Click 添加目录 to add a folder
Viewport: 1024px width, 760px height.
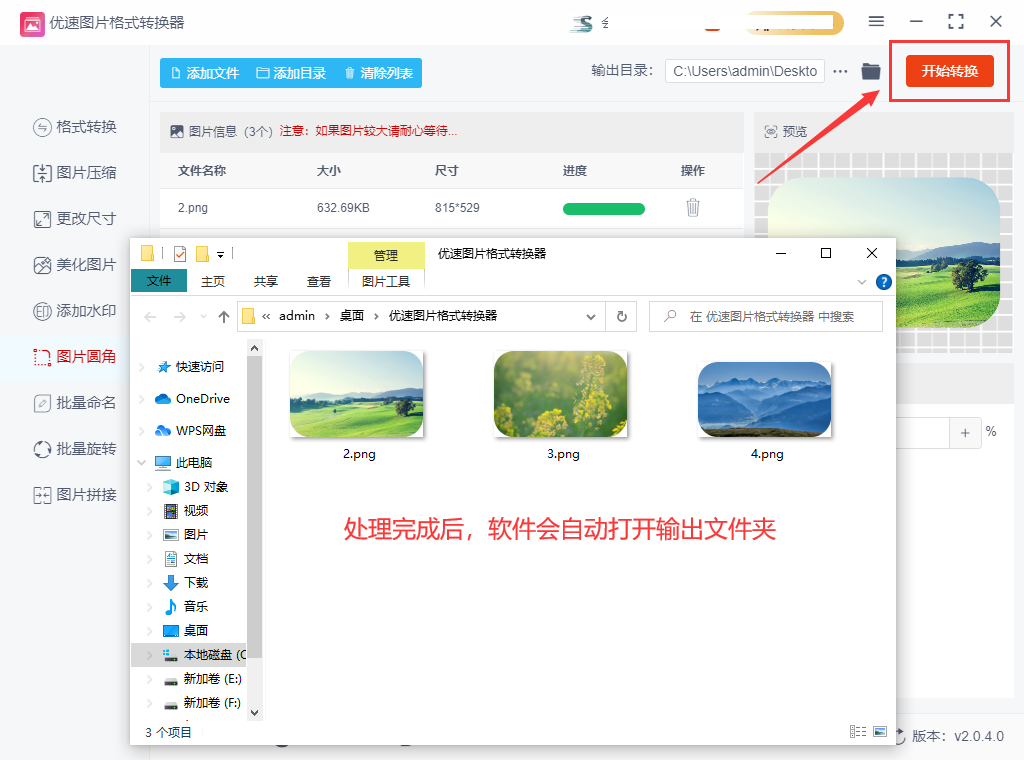291,73
